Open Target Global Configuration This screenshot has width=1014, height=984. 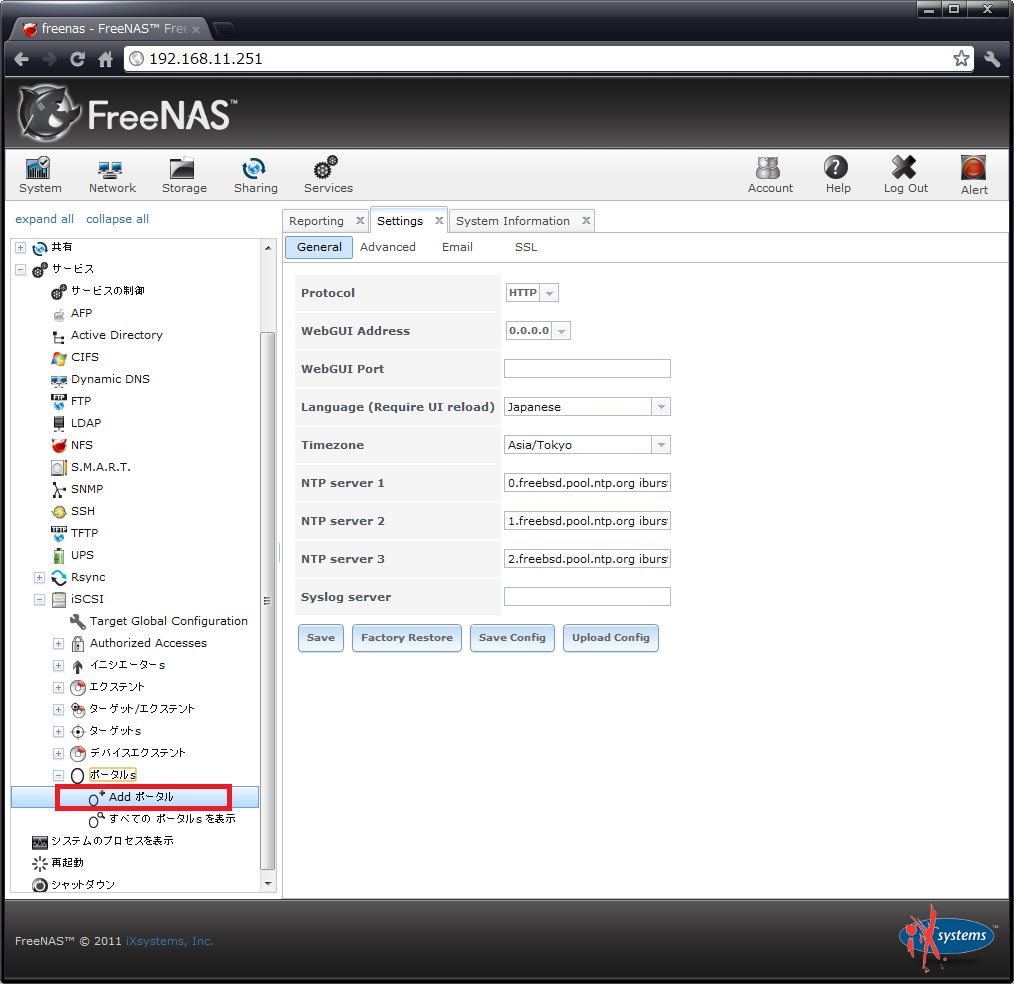168,621
